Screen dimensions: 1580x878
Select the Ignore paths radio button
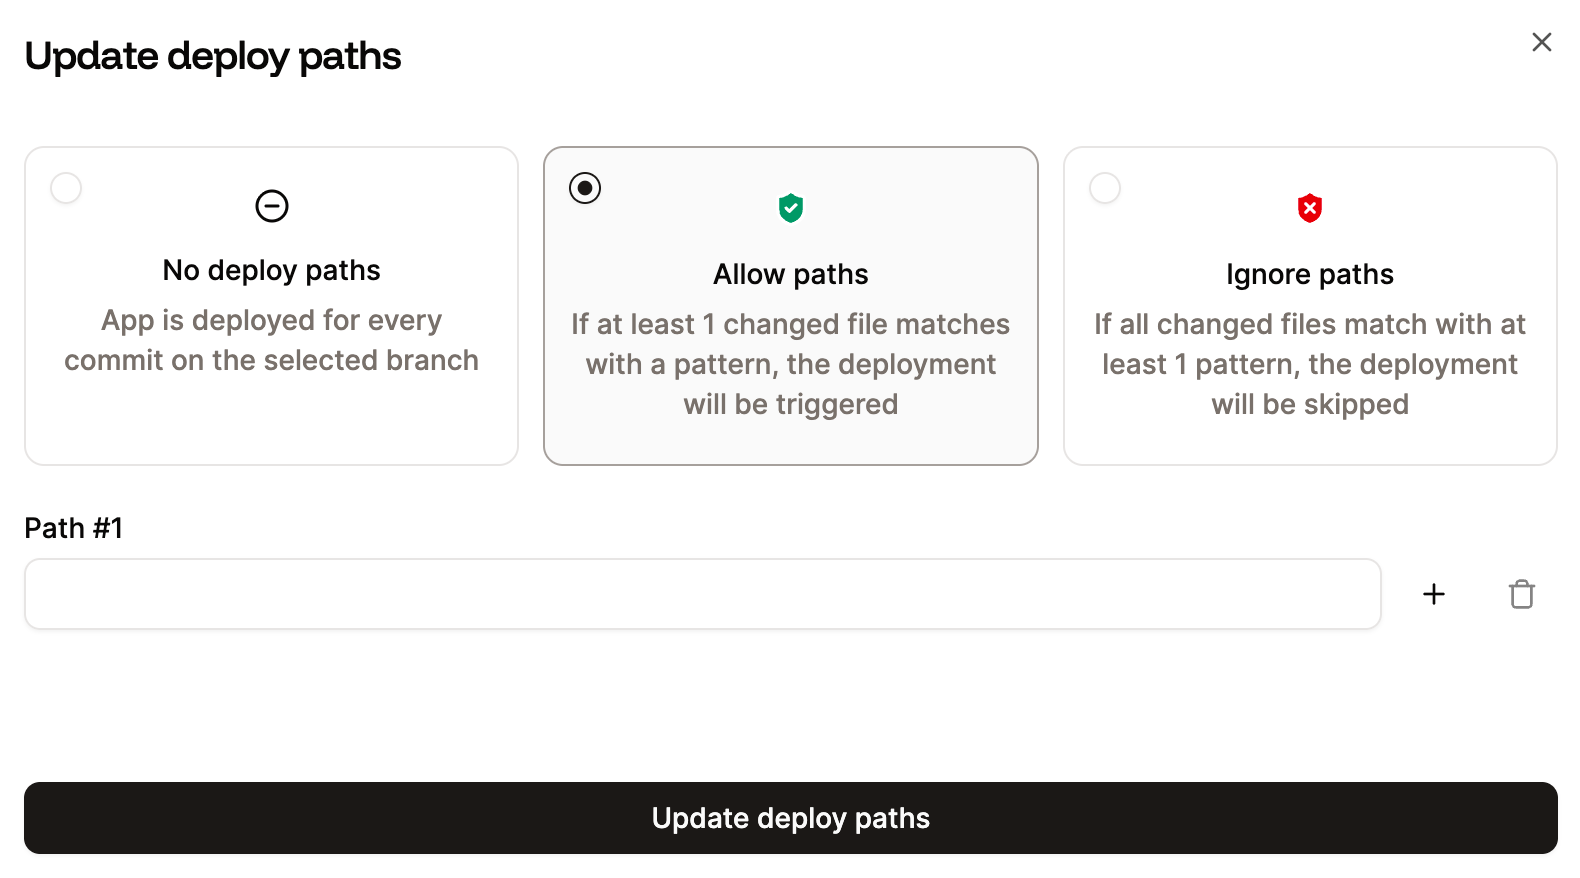tap(1105, 187)
